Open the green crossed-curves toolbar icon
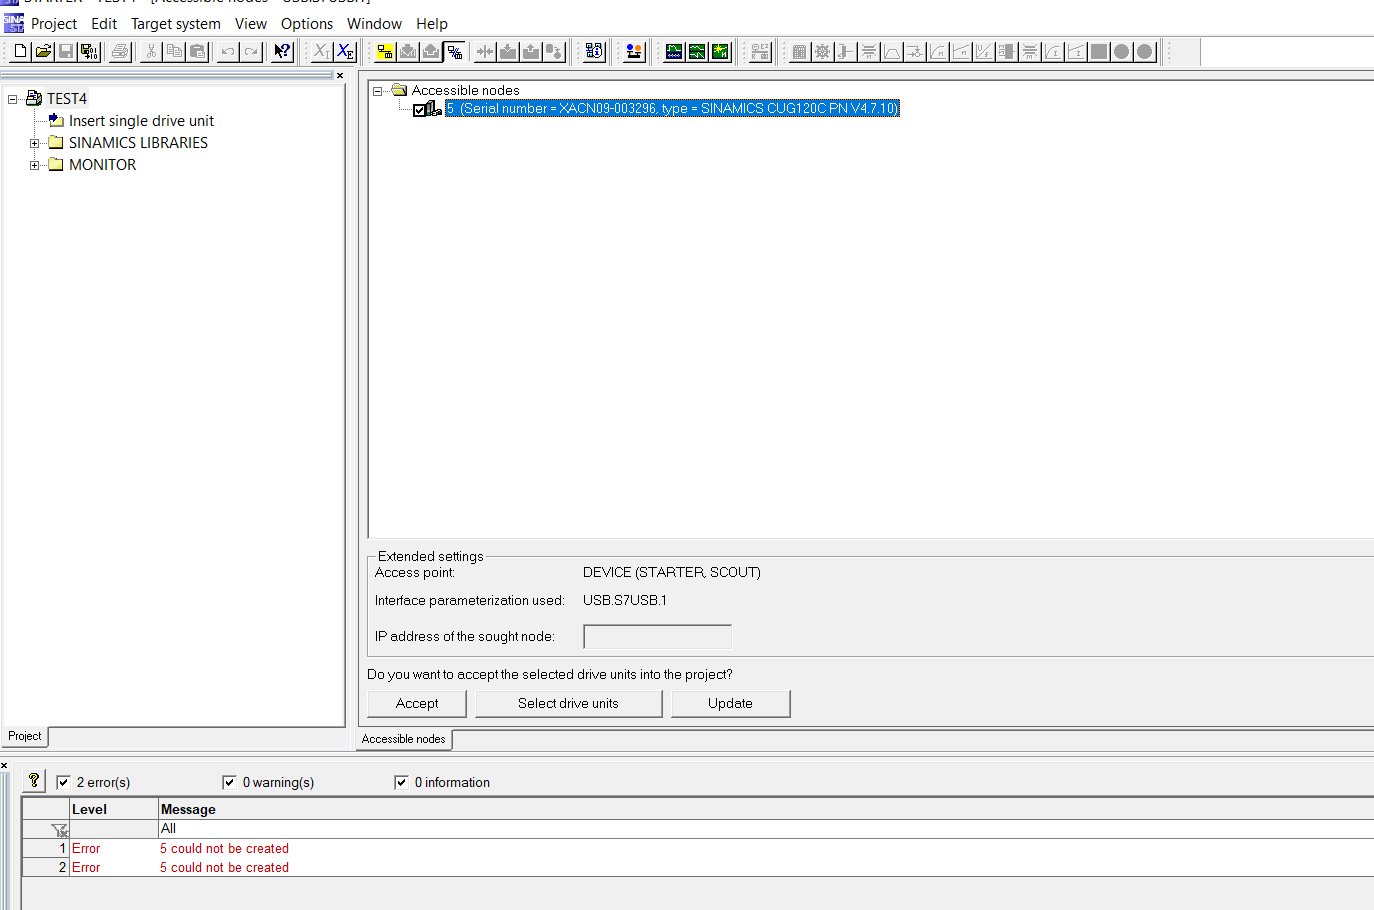The image size is (1374, 910). point(697,51)
